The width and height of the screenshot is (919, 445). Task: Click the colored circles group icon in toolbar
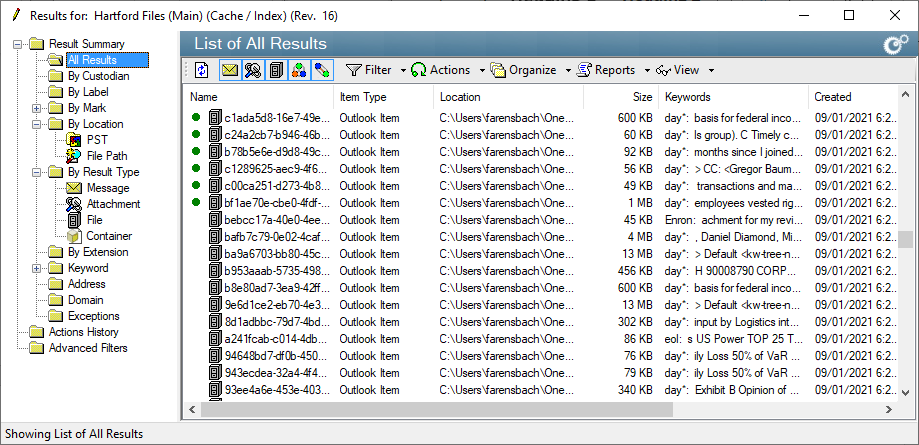click(298, 70)
